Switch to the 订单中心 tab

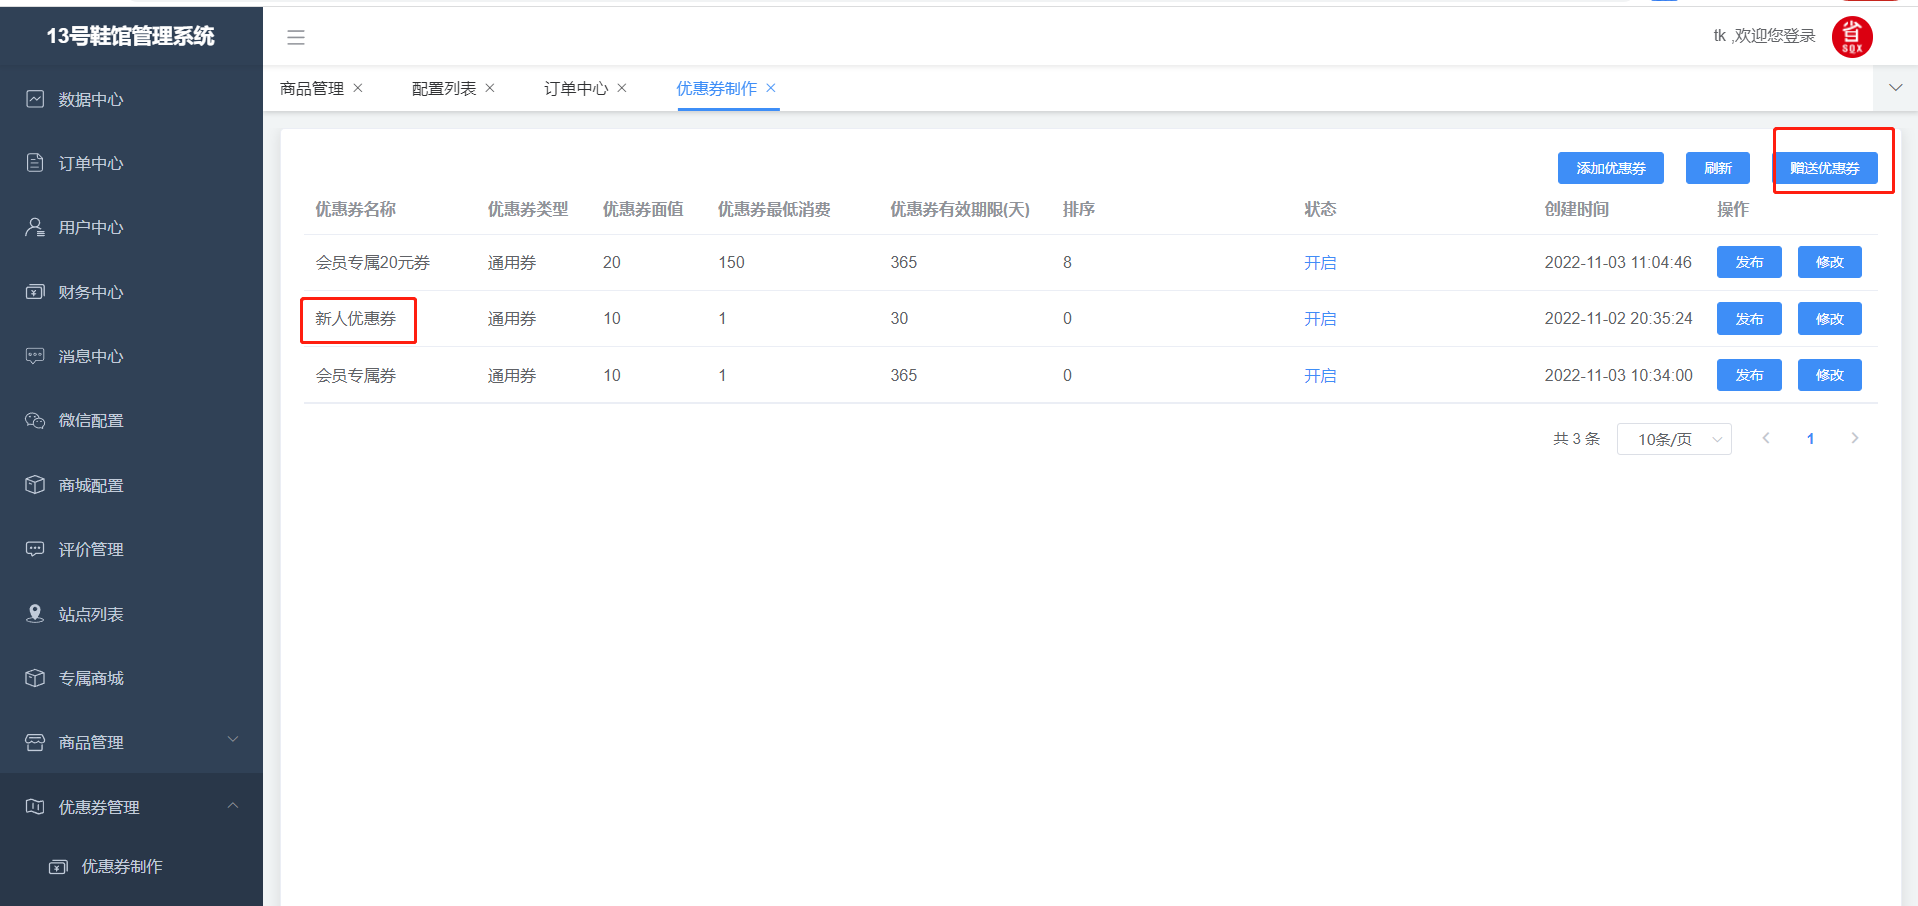(575, 88)
